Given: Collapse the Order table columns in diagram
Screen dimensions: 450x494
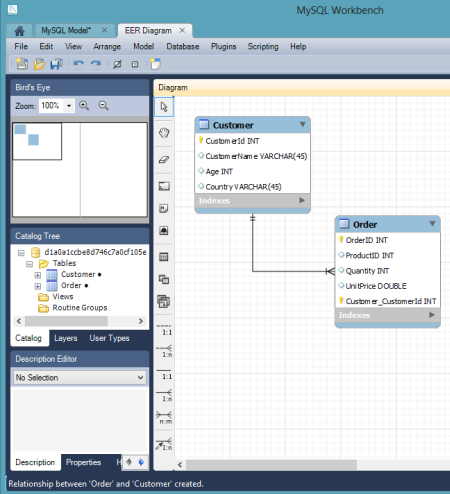Looking at the screenshot, I should (432, 224).
